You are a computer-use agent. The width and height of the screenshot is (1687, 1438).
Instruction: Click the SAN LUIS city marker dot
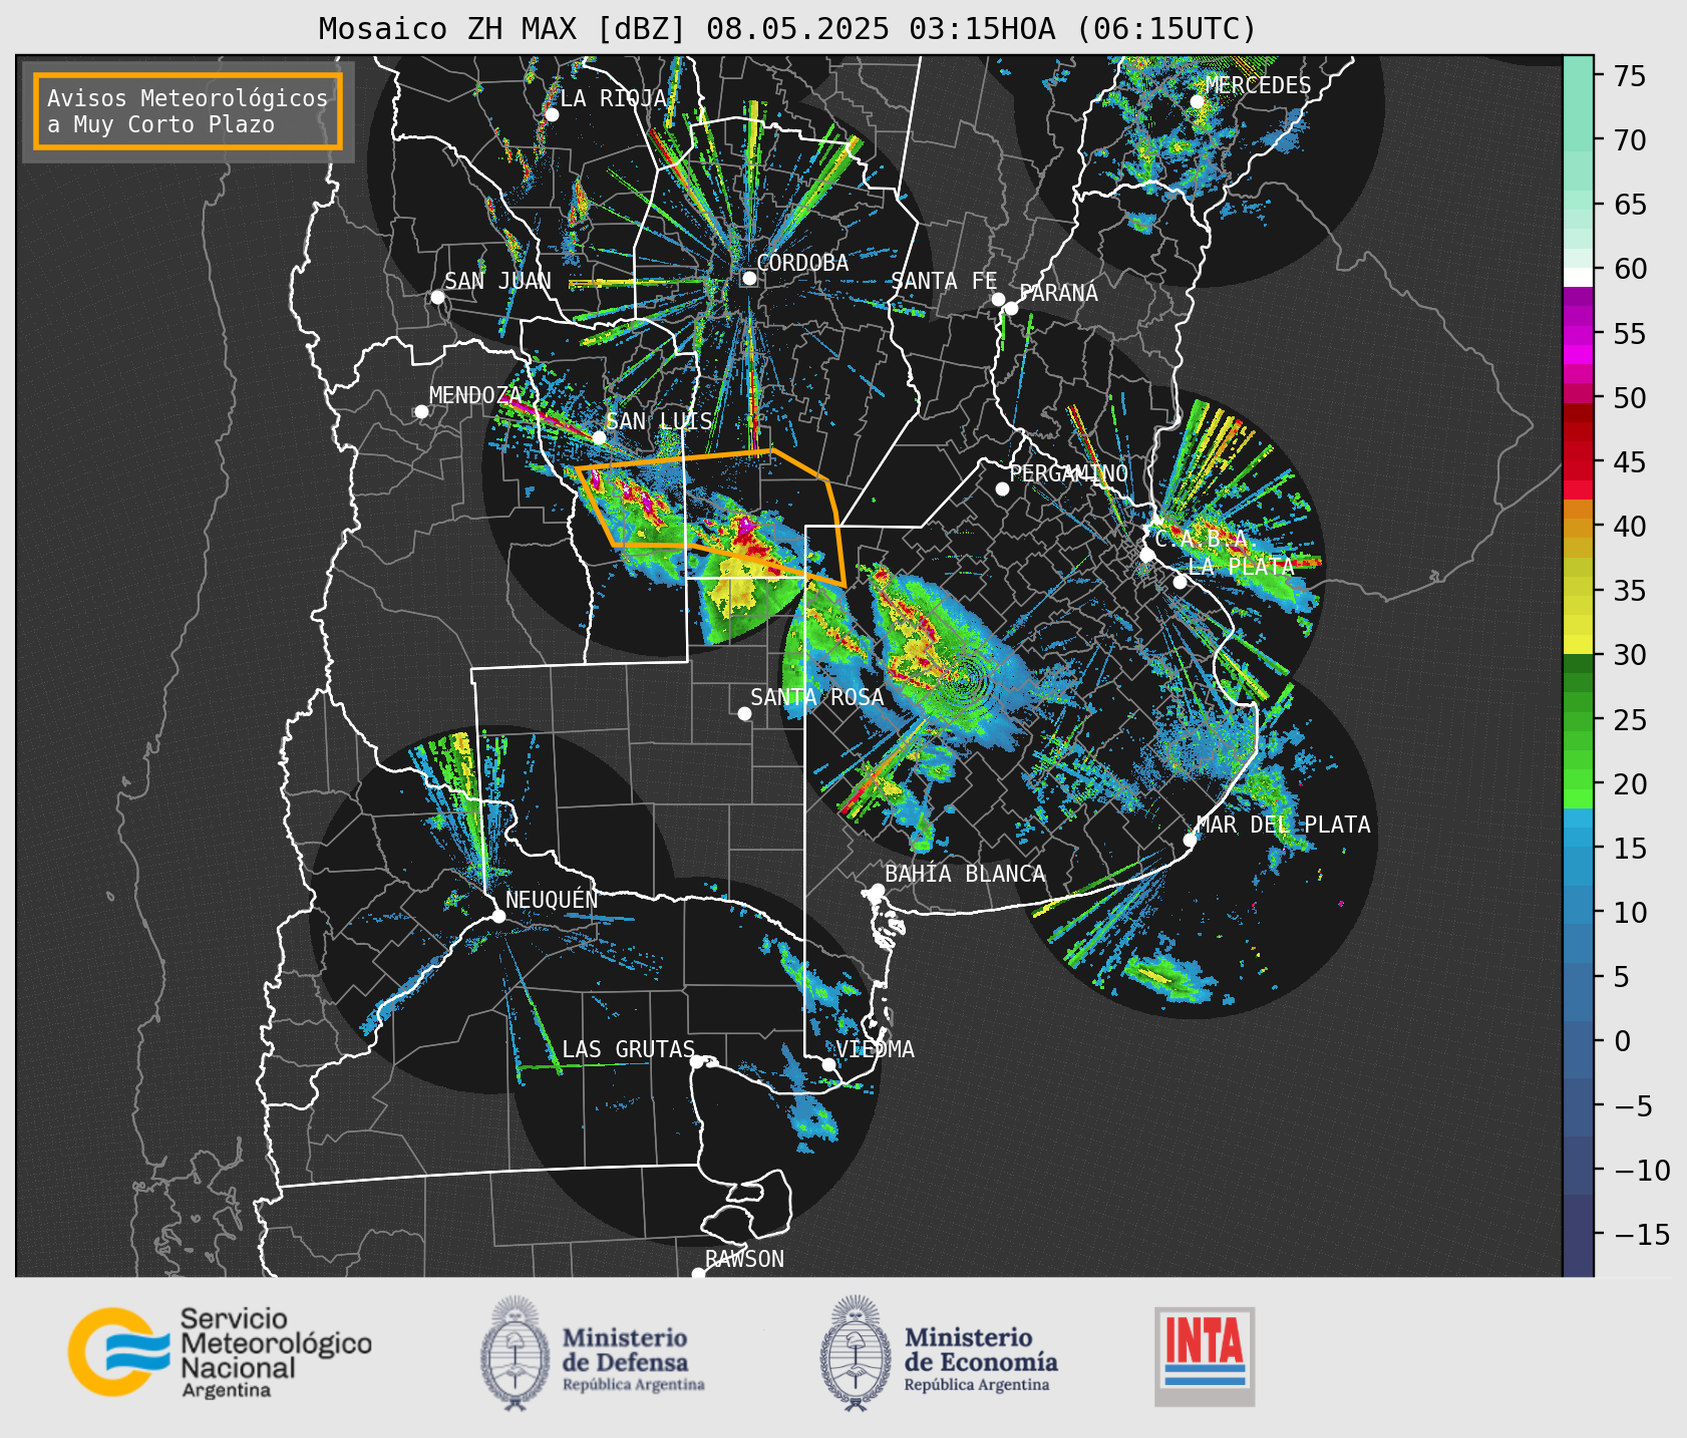click(x=598, y=437)
